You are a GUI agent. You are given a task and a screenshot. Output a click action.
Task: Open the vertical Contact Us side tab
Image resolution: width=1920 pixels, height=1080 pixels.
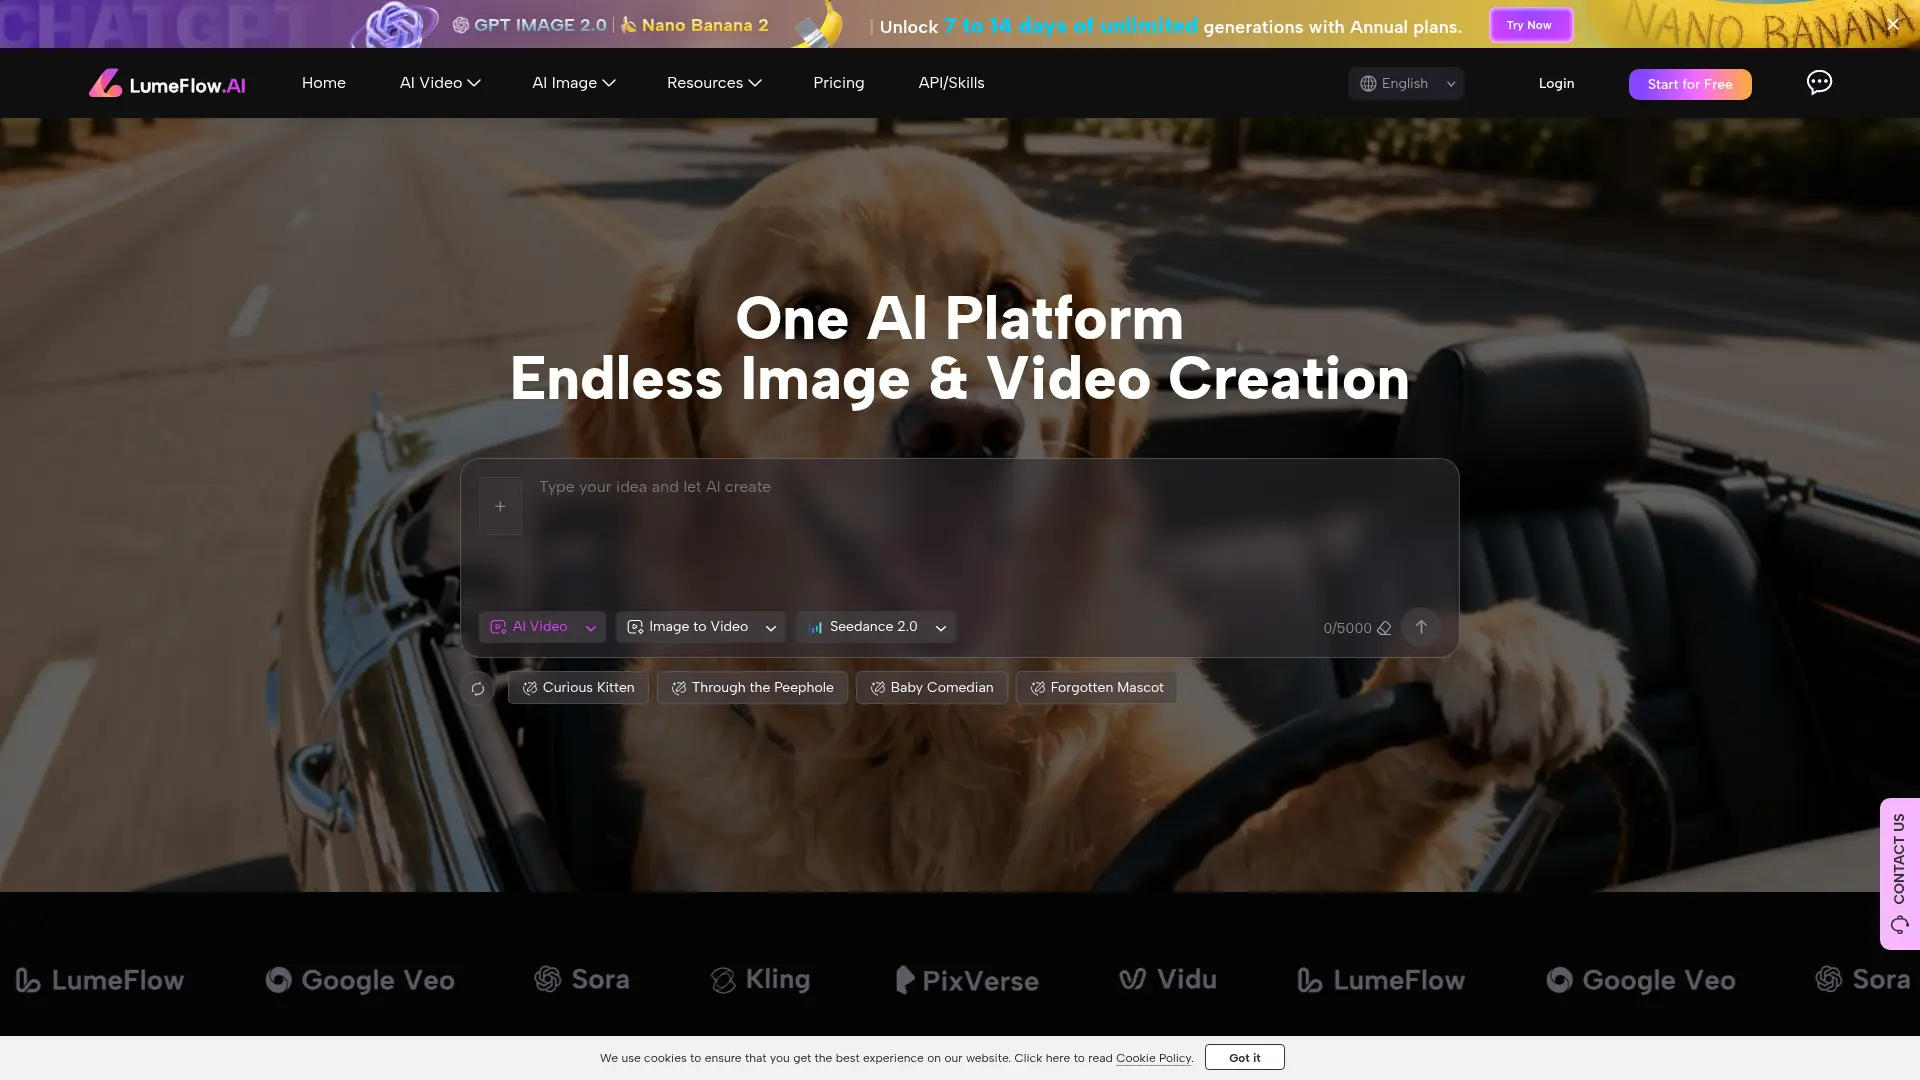click(x=1900, y=874)
